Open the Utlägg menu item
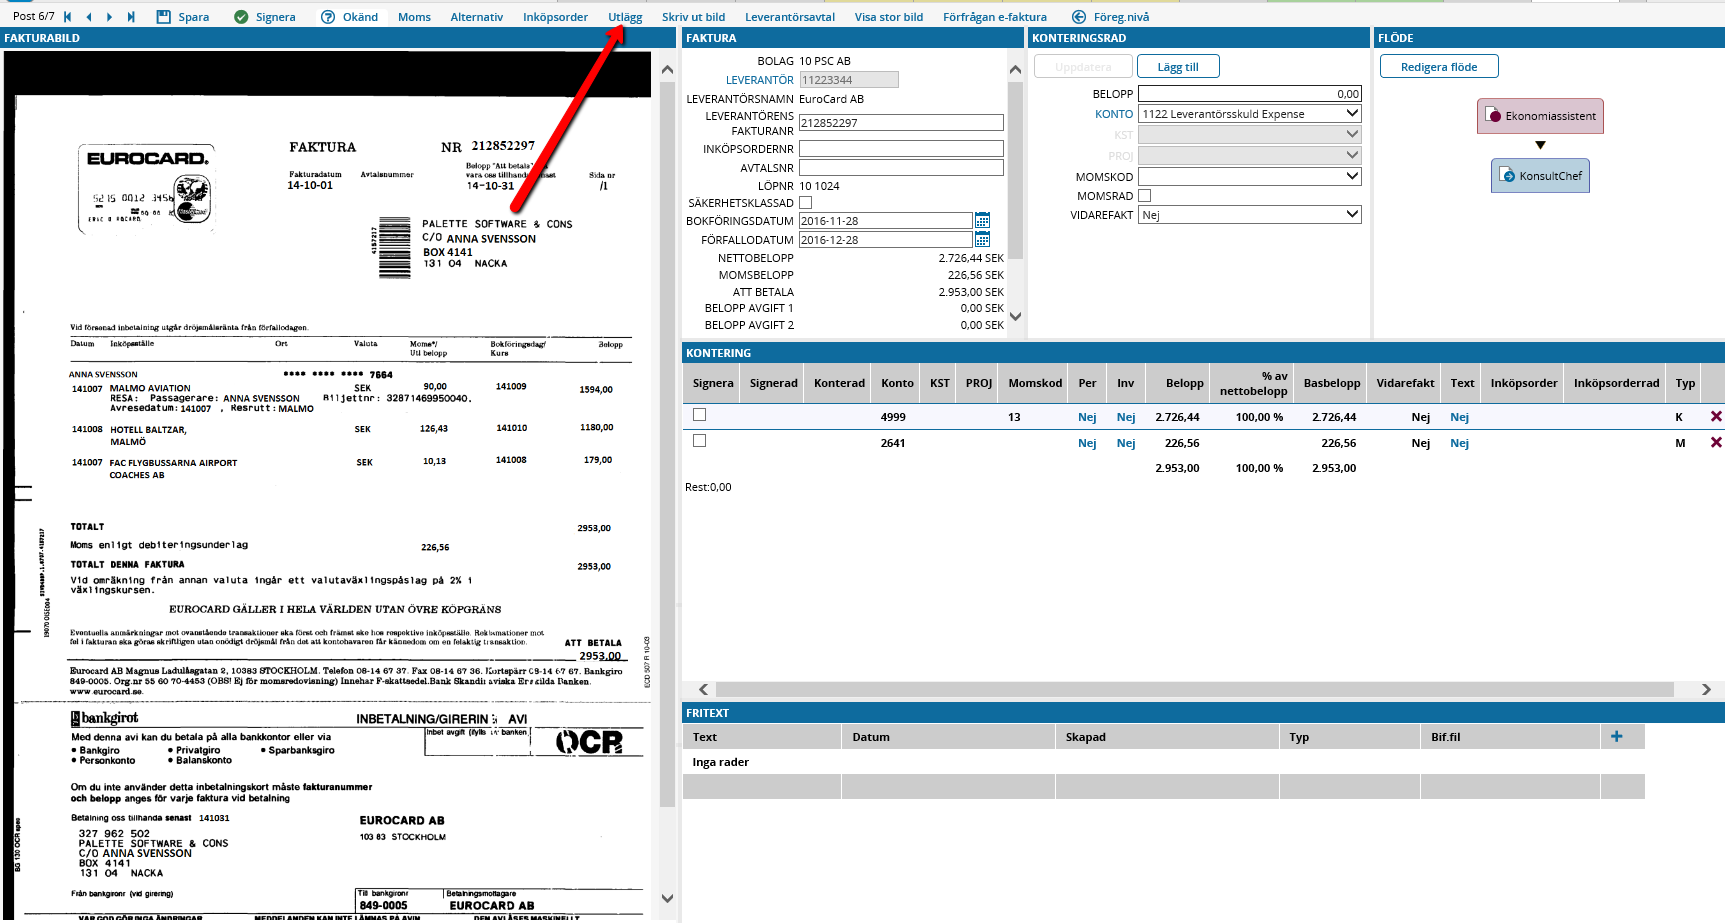 click(625, 17)
